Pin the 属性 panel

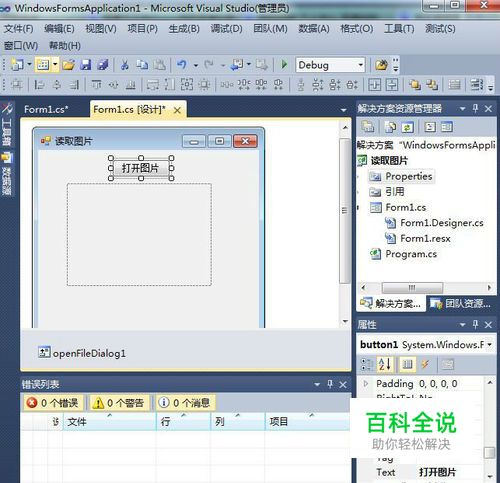476,324
